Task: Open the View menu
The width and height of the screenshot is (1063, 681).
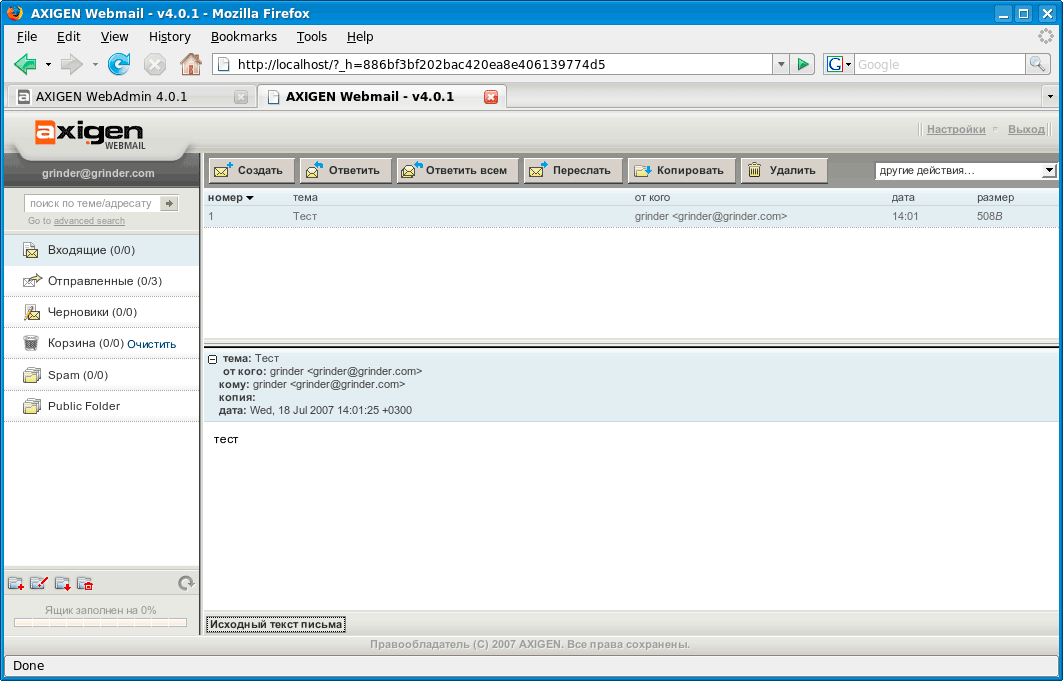Action: pos(115,37)
